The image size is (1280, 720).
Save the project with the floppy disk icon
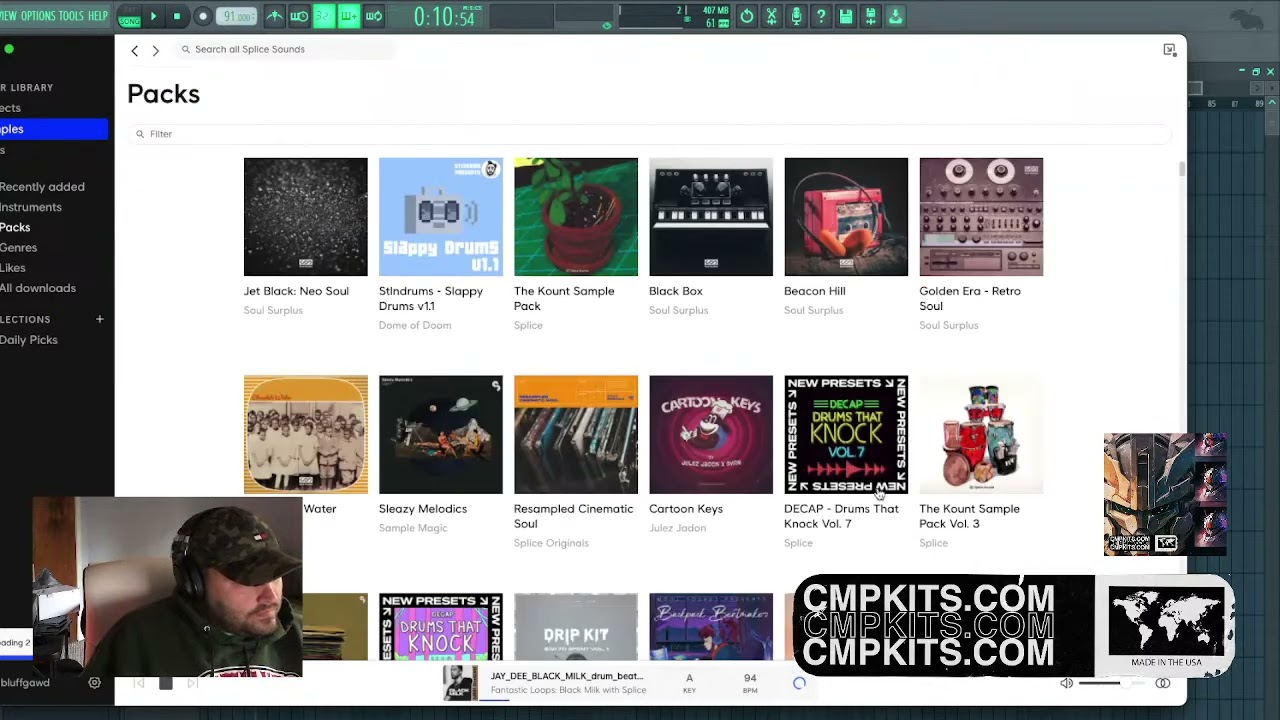pos(846,16)
